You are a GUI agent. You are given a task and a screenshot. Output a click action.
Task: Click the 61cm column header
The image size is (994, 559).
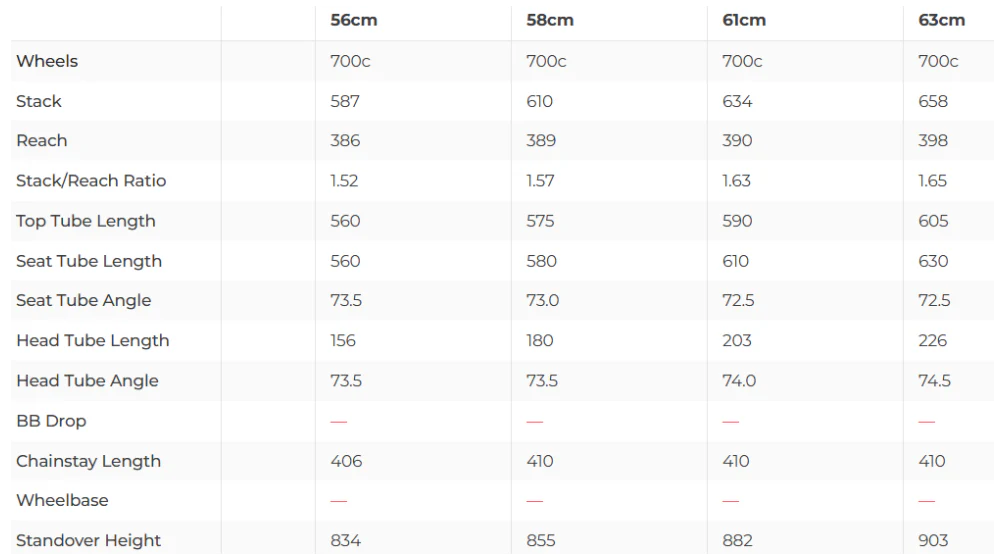pos(744,20)
